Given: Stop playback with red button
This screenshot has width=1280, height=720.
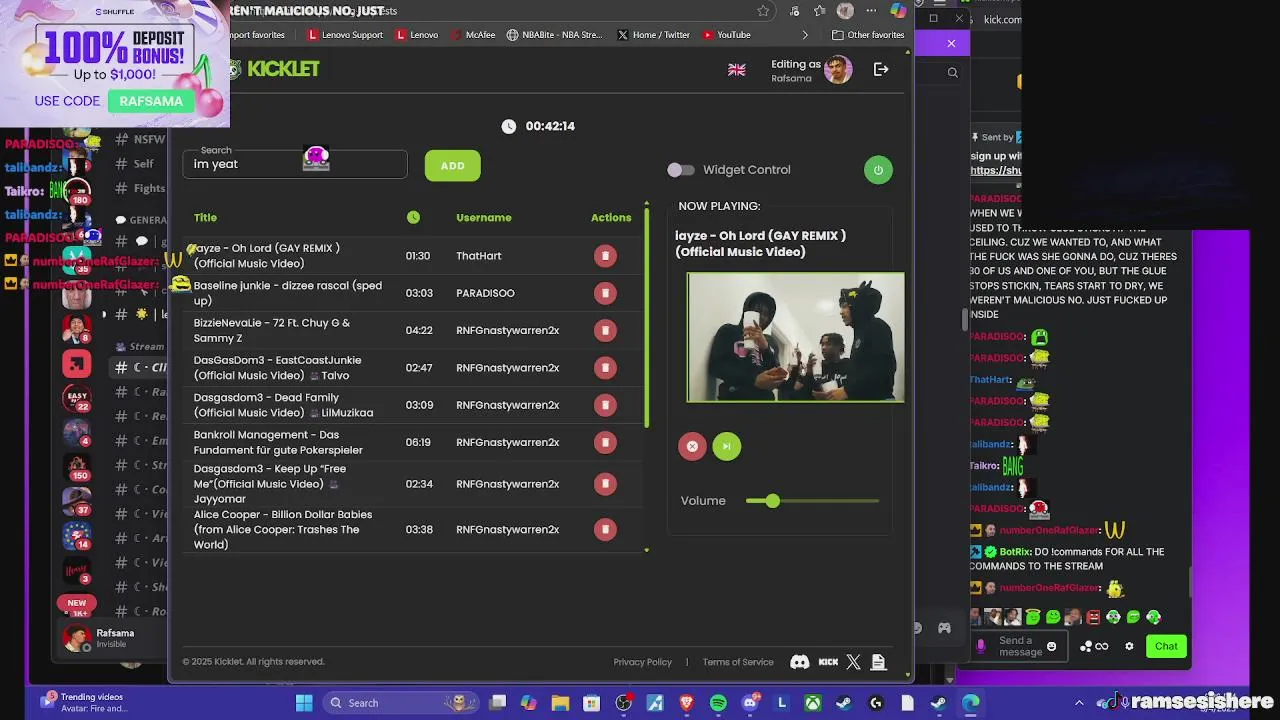Looking at the screenshot, I should (692, 446).
